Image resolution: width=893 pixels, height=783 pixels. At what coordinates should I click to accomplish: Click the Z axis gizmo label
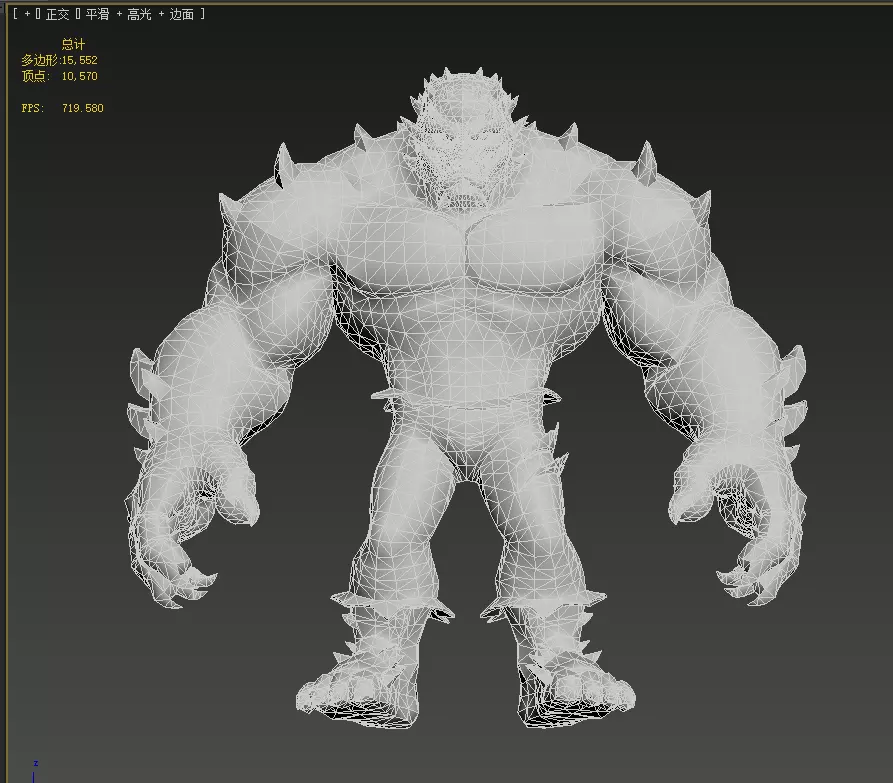click(x=35, y=763)
